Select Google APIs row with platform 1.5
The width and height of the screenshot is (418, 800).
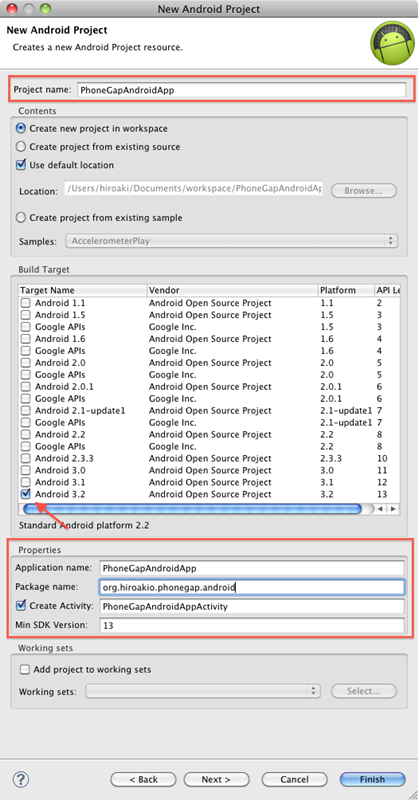[209, 327]
